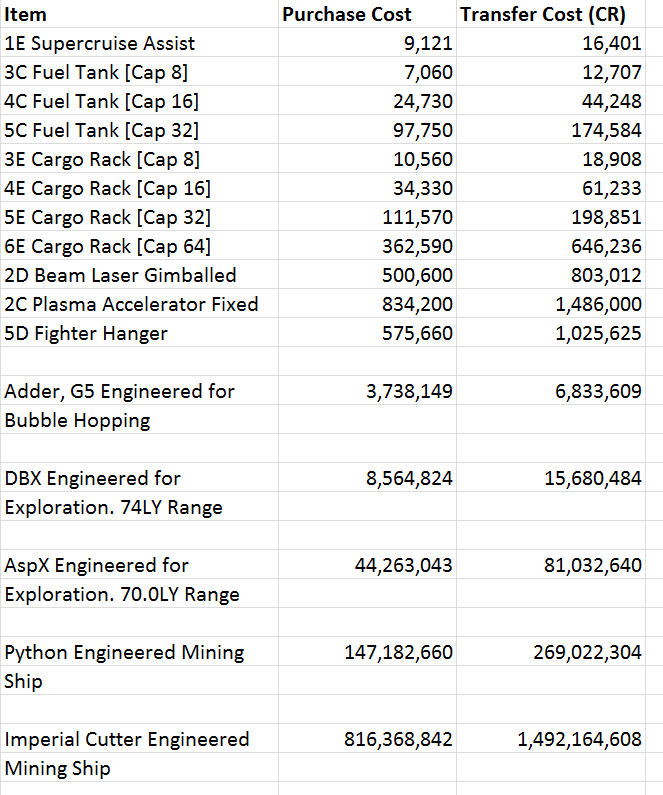Click the purchase cost value 111,570
The width and height of the screenshot is (663, 795).
(x=417, y=217)
